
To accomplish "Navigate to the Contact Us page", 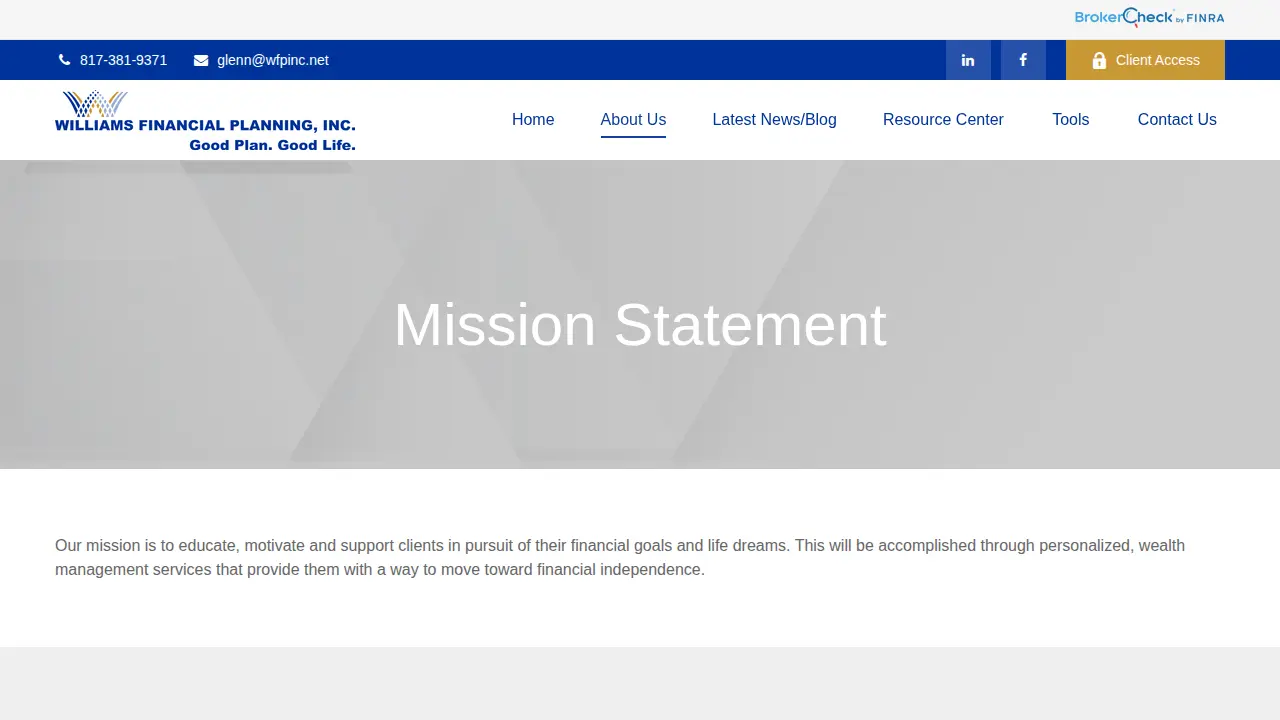I will point(1177,119).
